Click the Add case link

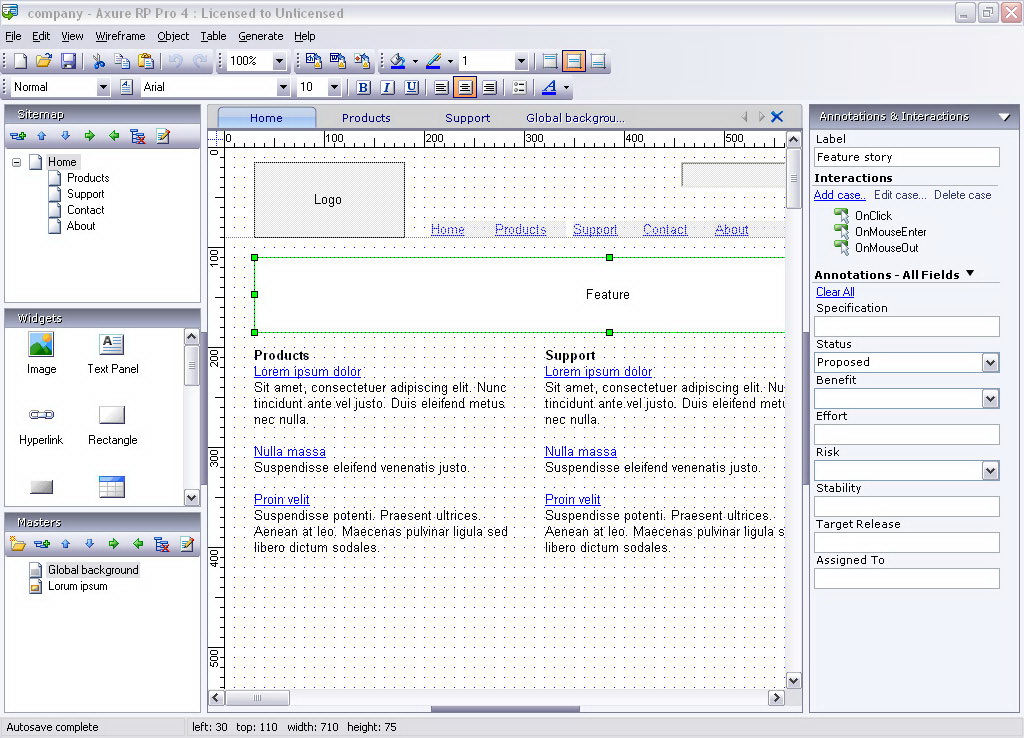tap(839, 195)
